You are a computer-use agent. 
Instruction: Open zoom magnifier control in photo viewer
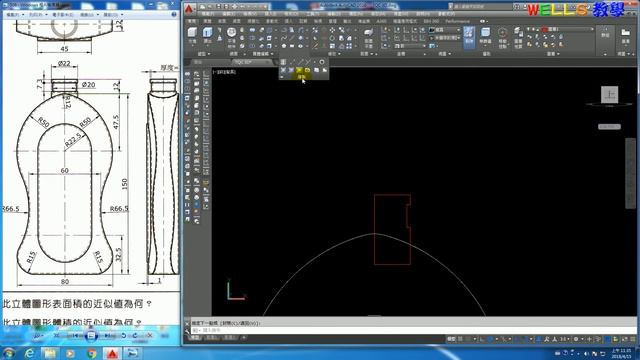coord(38,336)
